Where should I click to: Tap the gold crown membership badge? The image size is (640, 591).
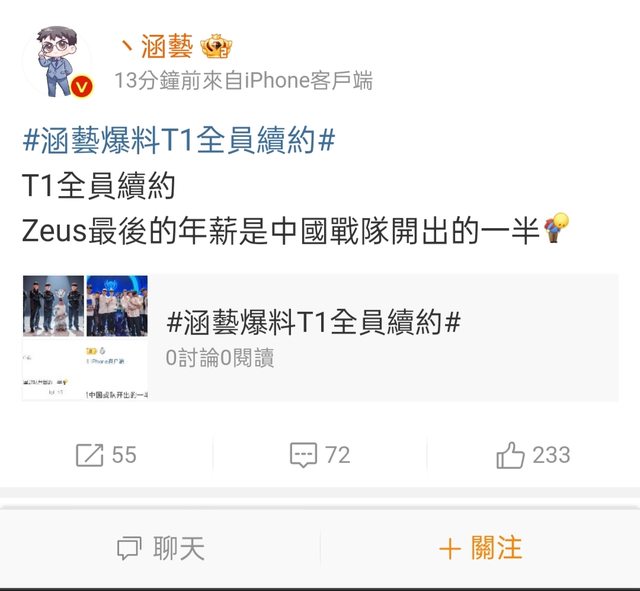click(x=216, y=47)
